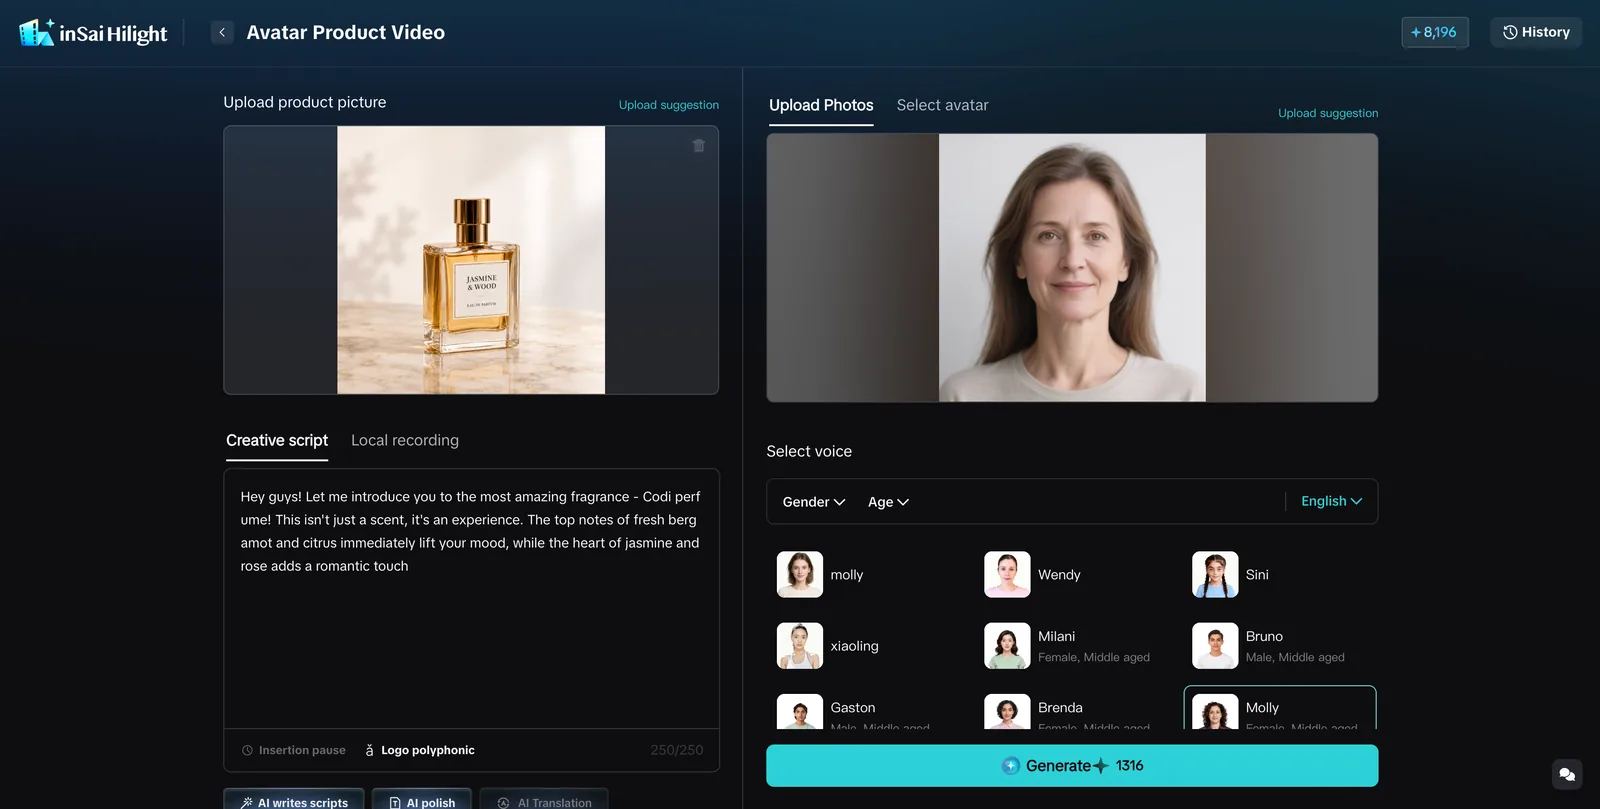Switch to the Creative script tab

pos(277,440)
